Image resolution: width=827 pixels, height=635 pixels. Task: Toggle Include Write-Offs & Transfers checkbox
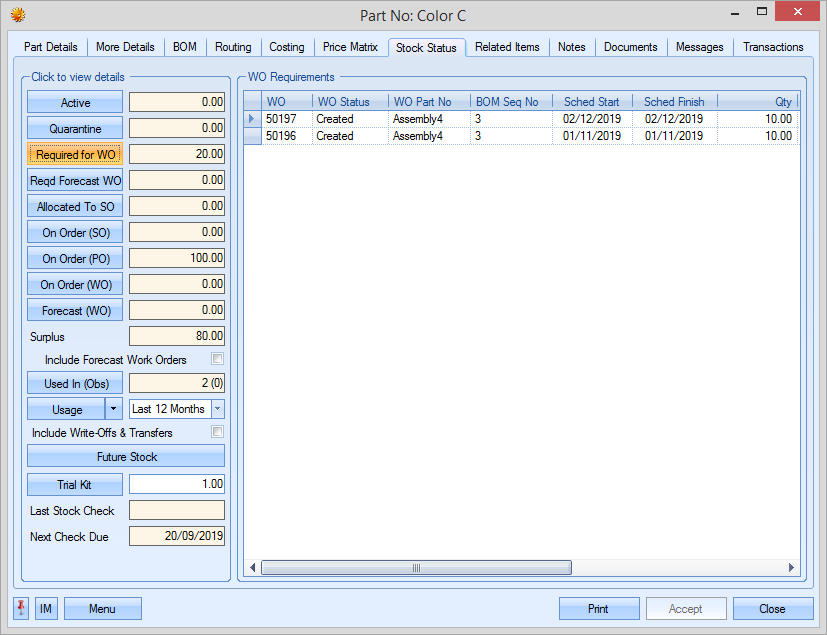coord(217,433)
